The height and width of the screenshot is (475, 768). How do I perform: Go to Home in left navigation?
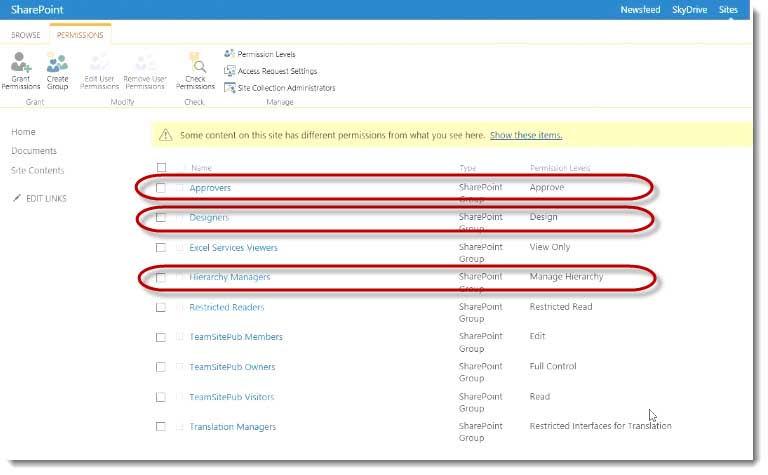coord(23,132)
